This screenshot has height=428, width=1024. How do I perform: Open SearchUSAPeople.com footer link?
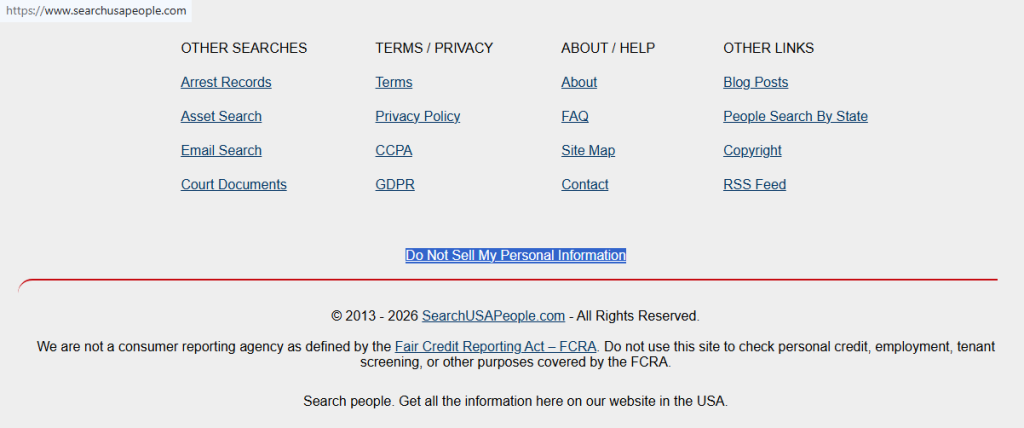[x=493, y=316]
